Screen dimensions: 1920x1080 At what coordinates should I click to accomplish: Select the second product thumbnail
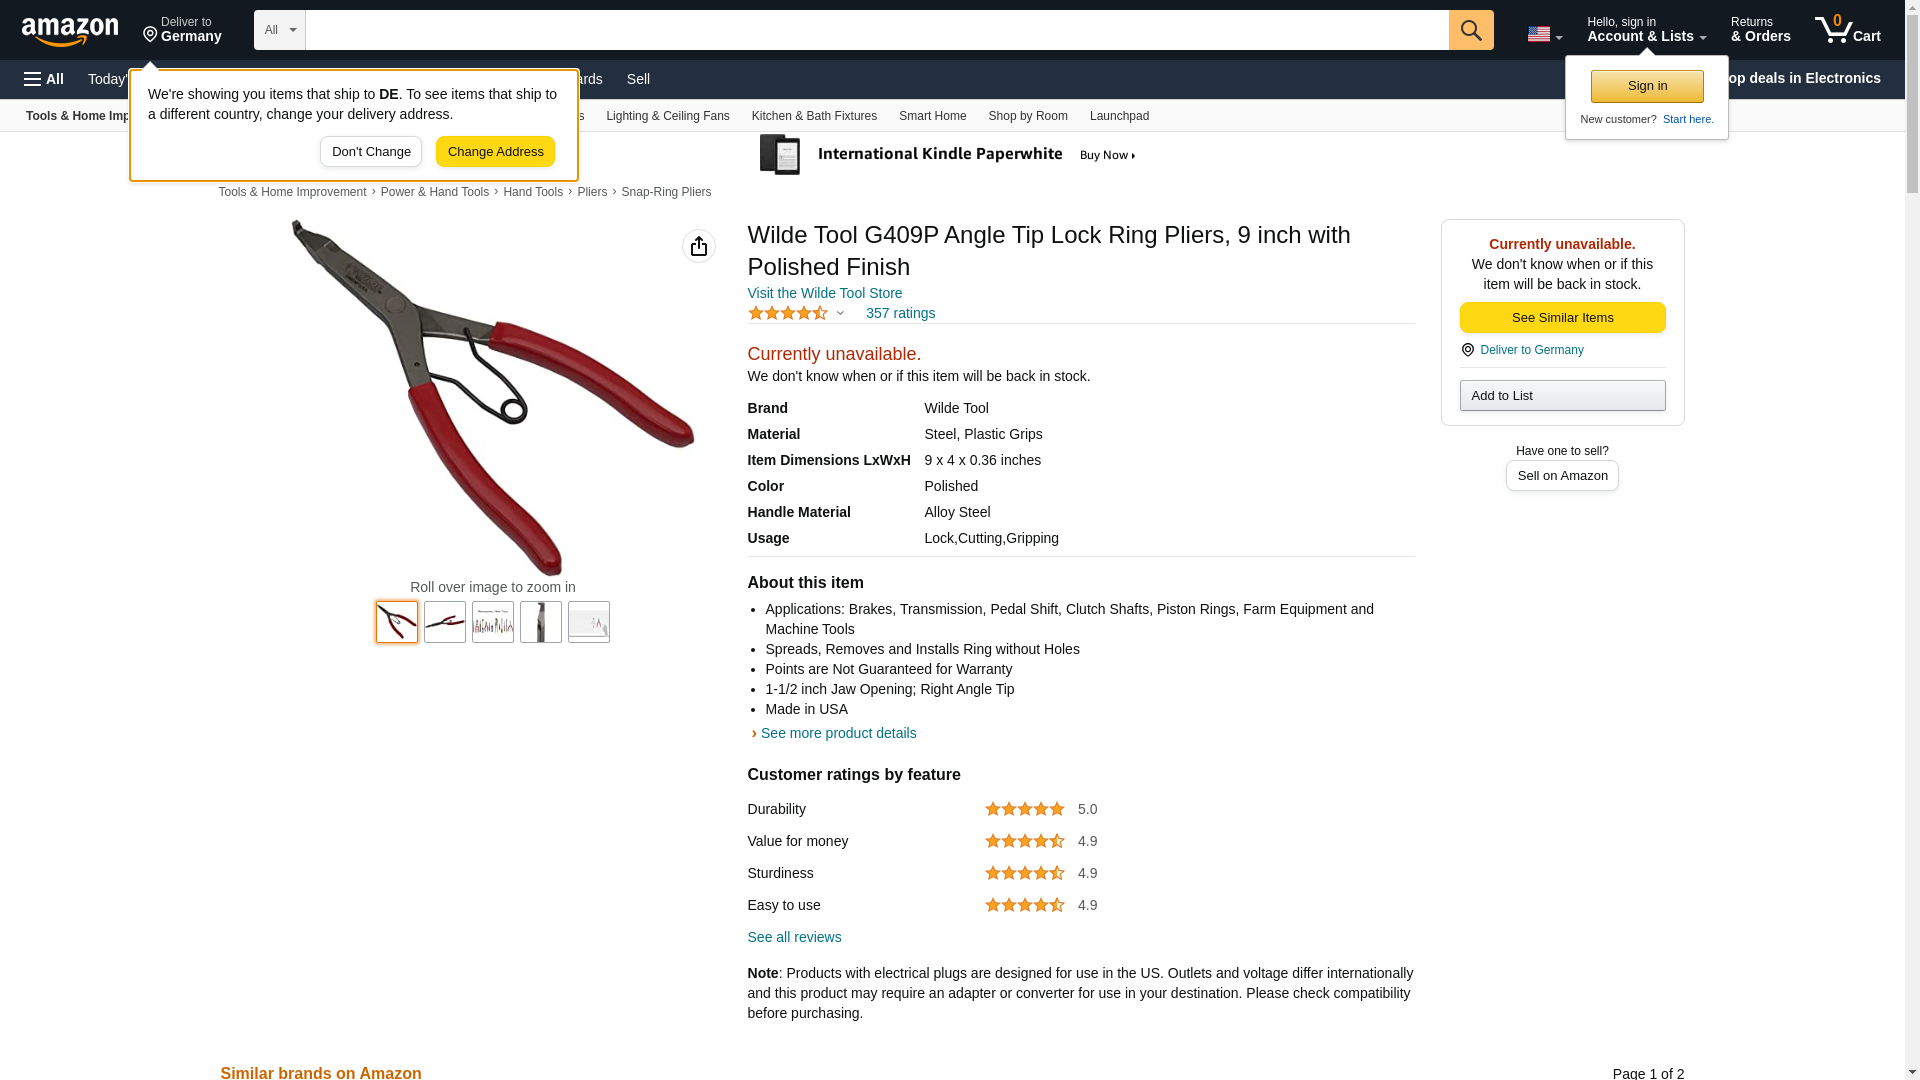[x=445, y=622]
